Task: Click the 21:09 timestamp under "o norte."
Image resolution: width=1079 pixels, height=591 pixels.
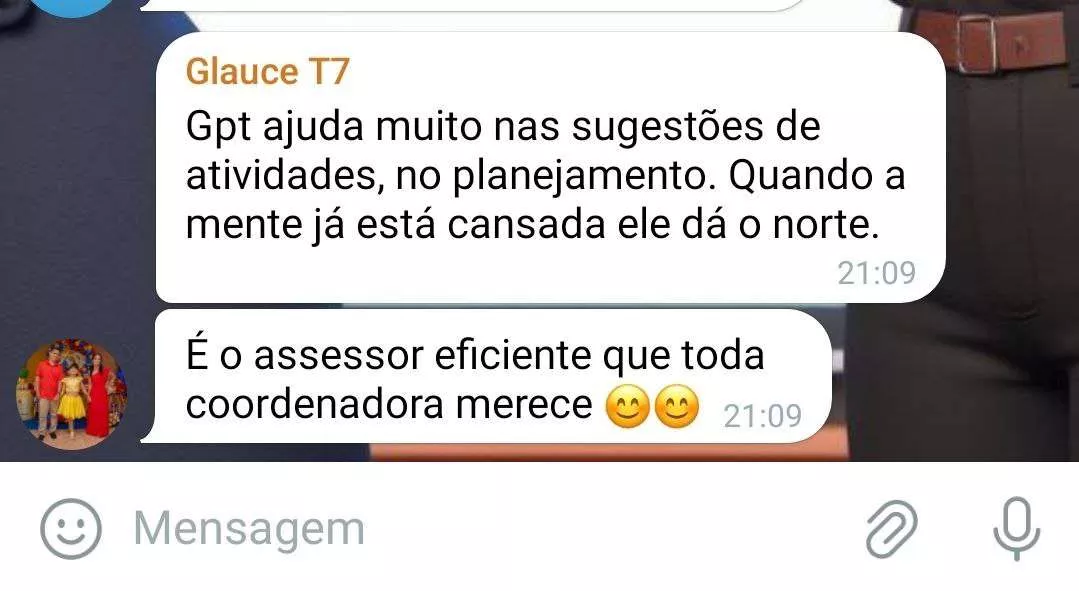Action: [877, 273]
